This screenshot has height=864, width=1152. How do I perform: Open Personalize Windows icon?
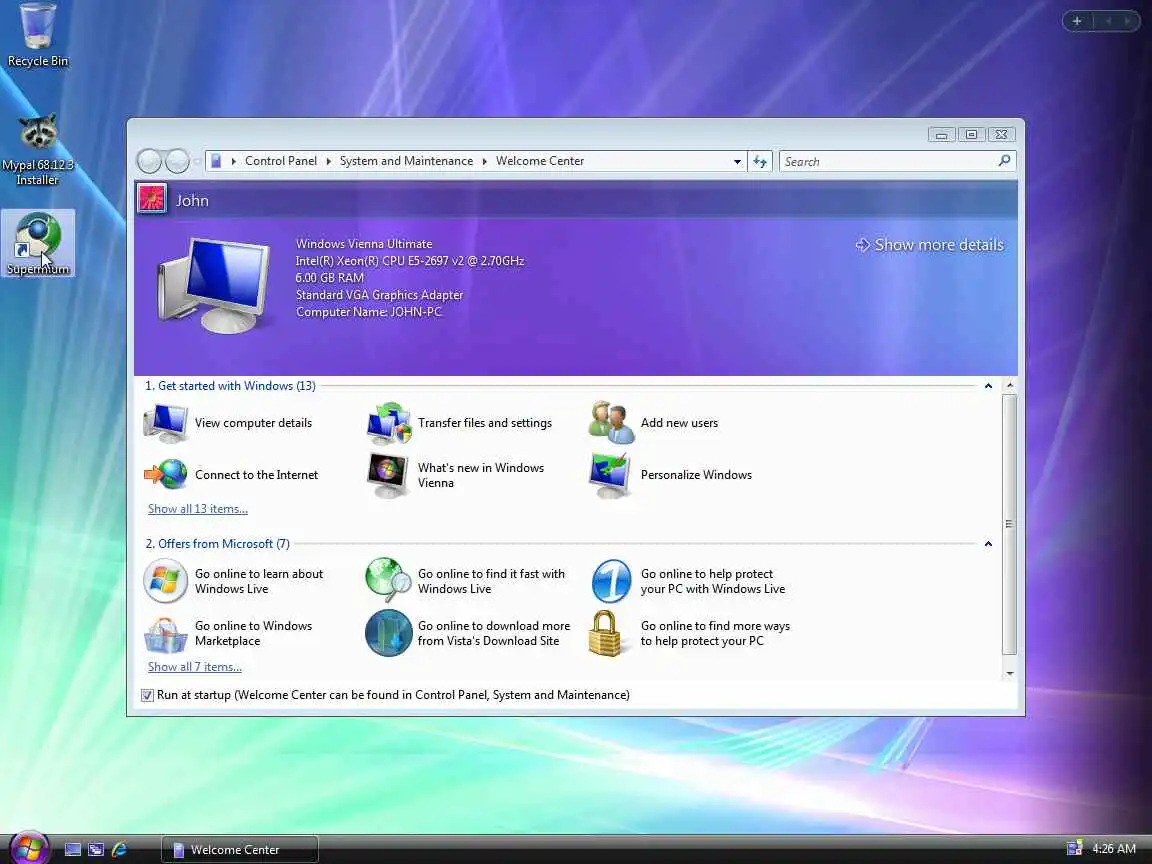point(611,475)
